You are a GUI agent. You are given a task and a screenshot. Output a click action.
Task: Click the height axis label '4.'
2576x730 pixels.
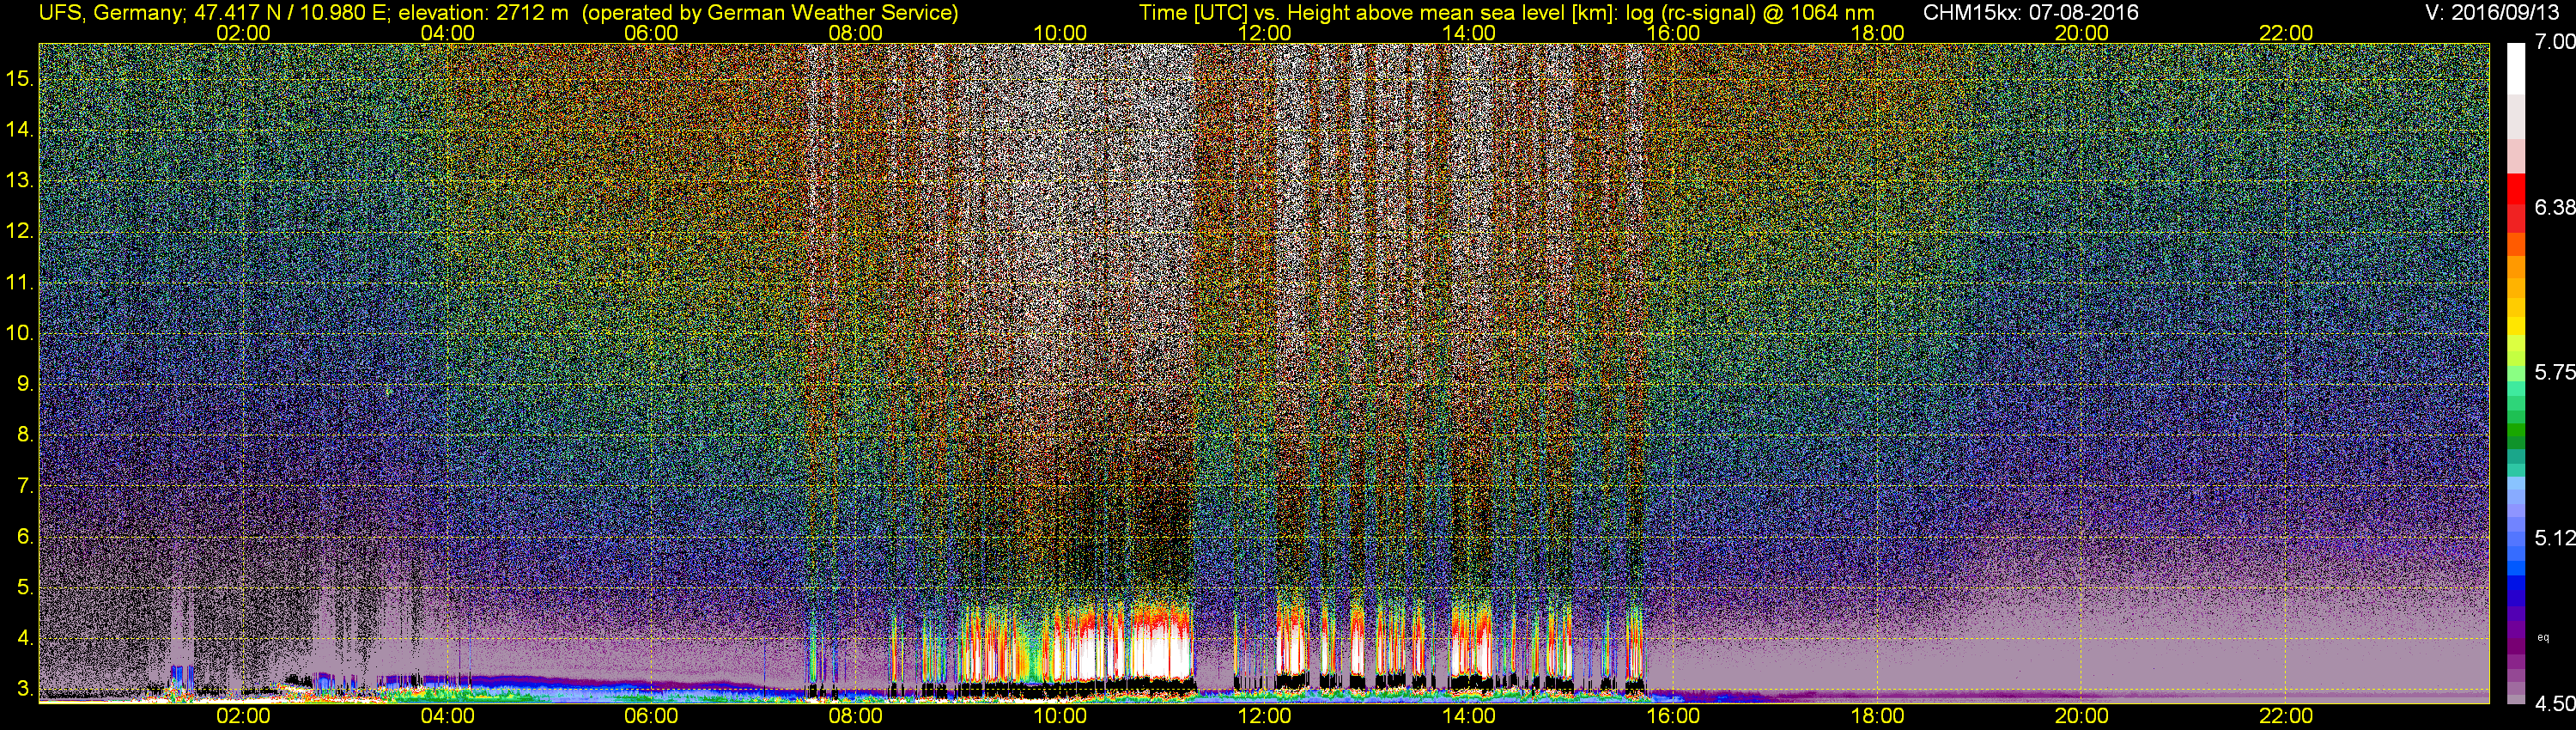26,638
